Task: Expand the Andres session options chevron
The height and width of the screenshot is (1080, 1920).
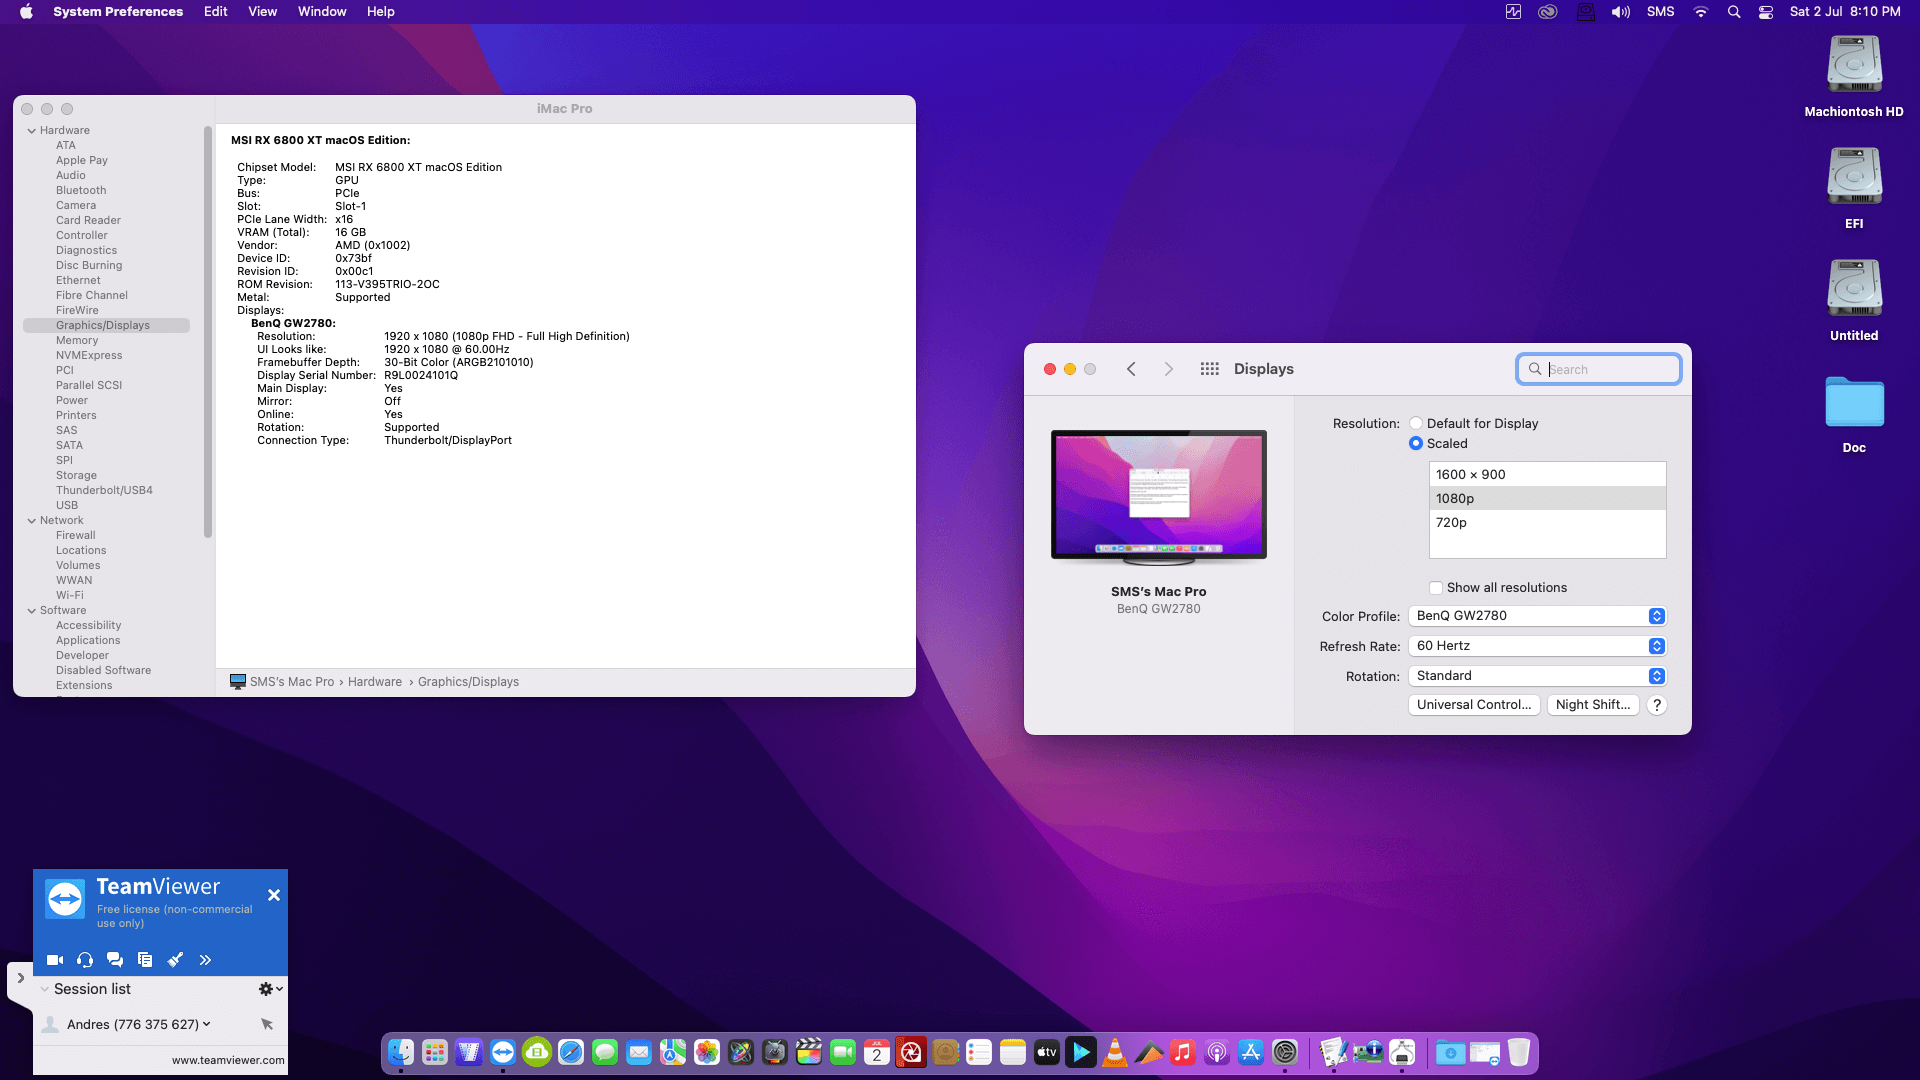Action: (207, 1024)
